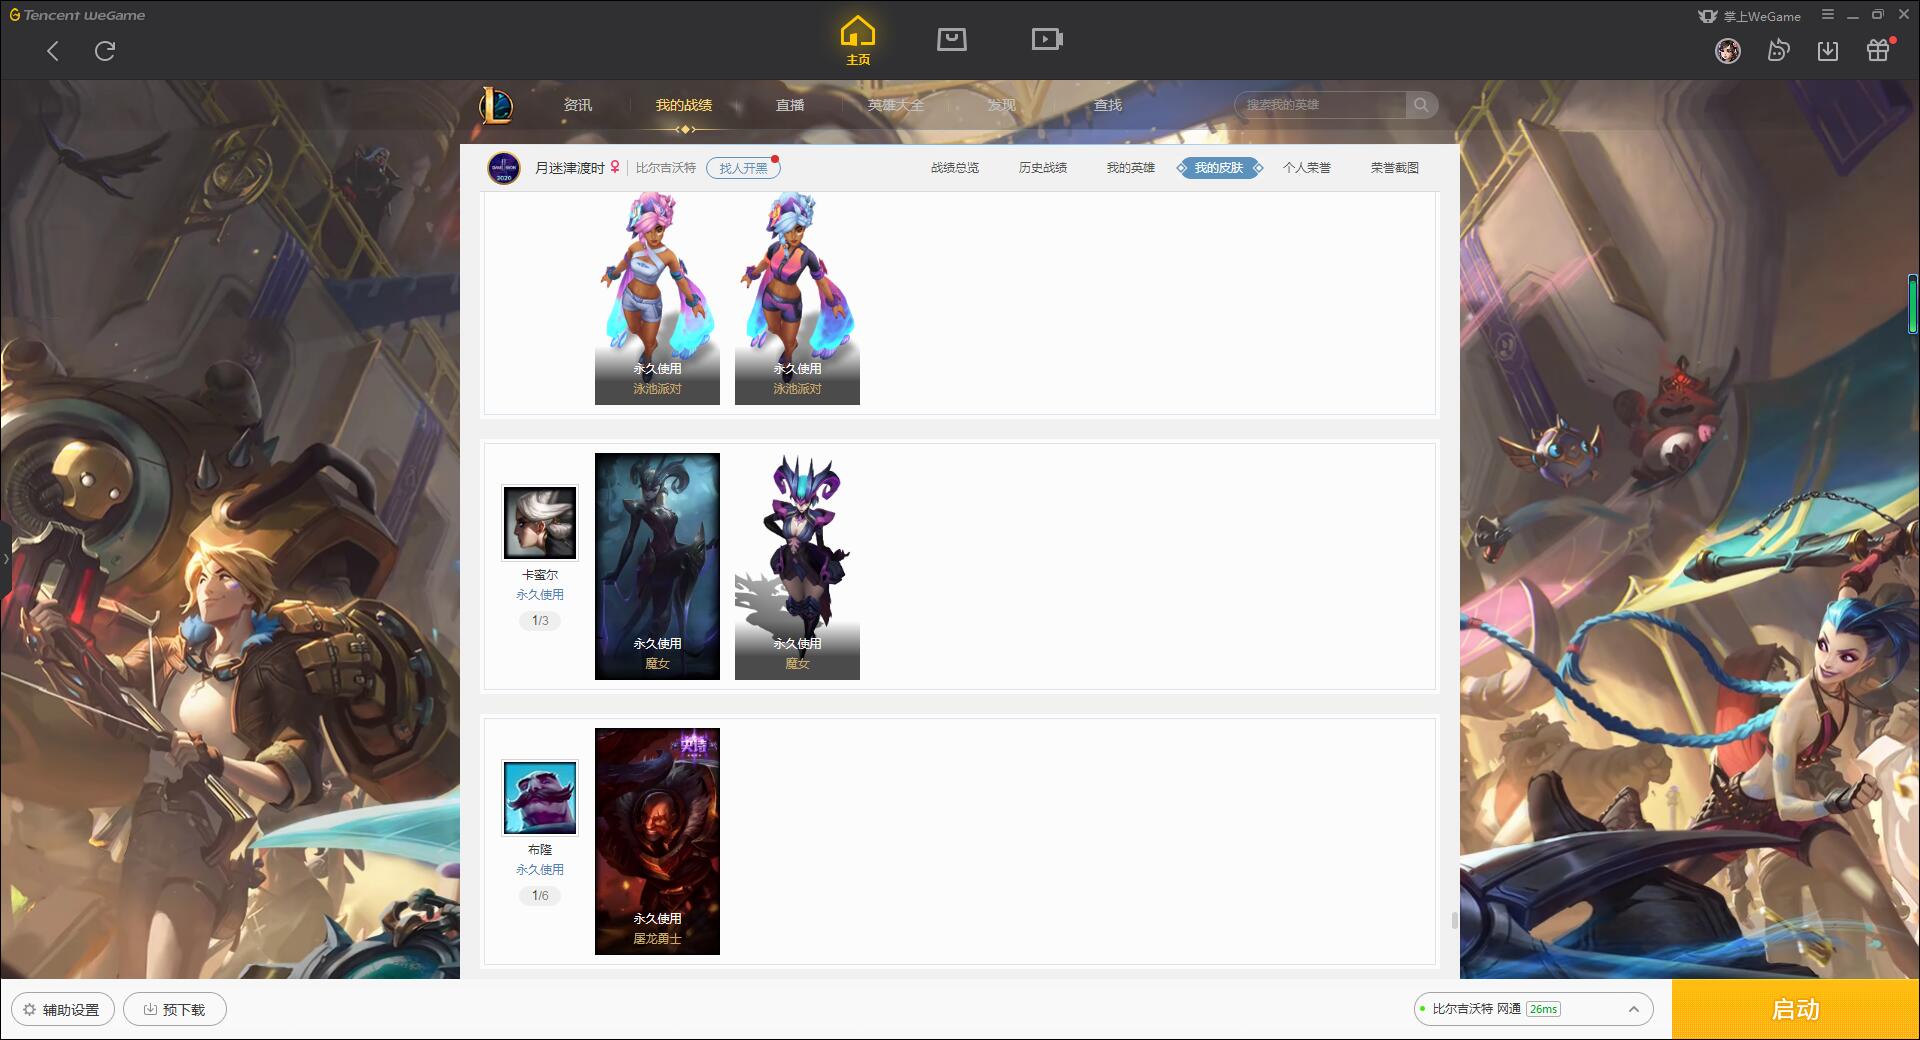Image resolution: width=1920 pixels, height=1040 pixels.
Task: Click the player name 月迷津渡时
Action: [570, 168]
